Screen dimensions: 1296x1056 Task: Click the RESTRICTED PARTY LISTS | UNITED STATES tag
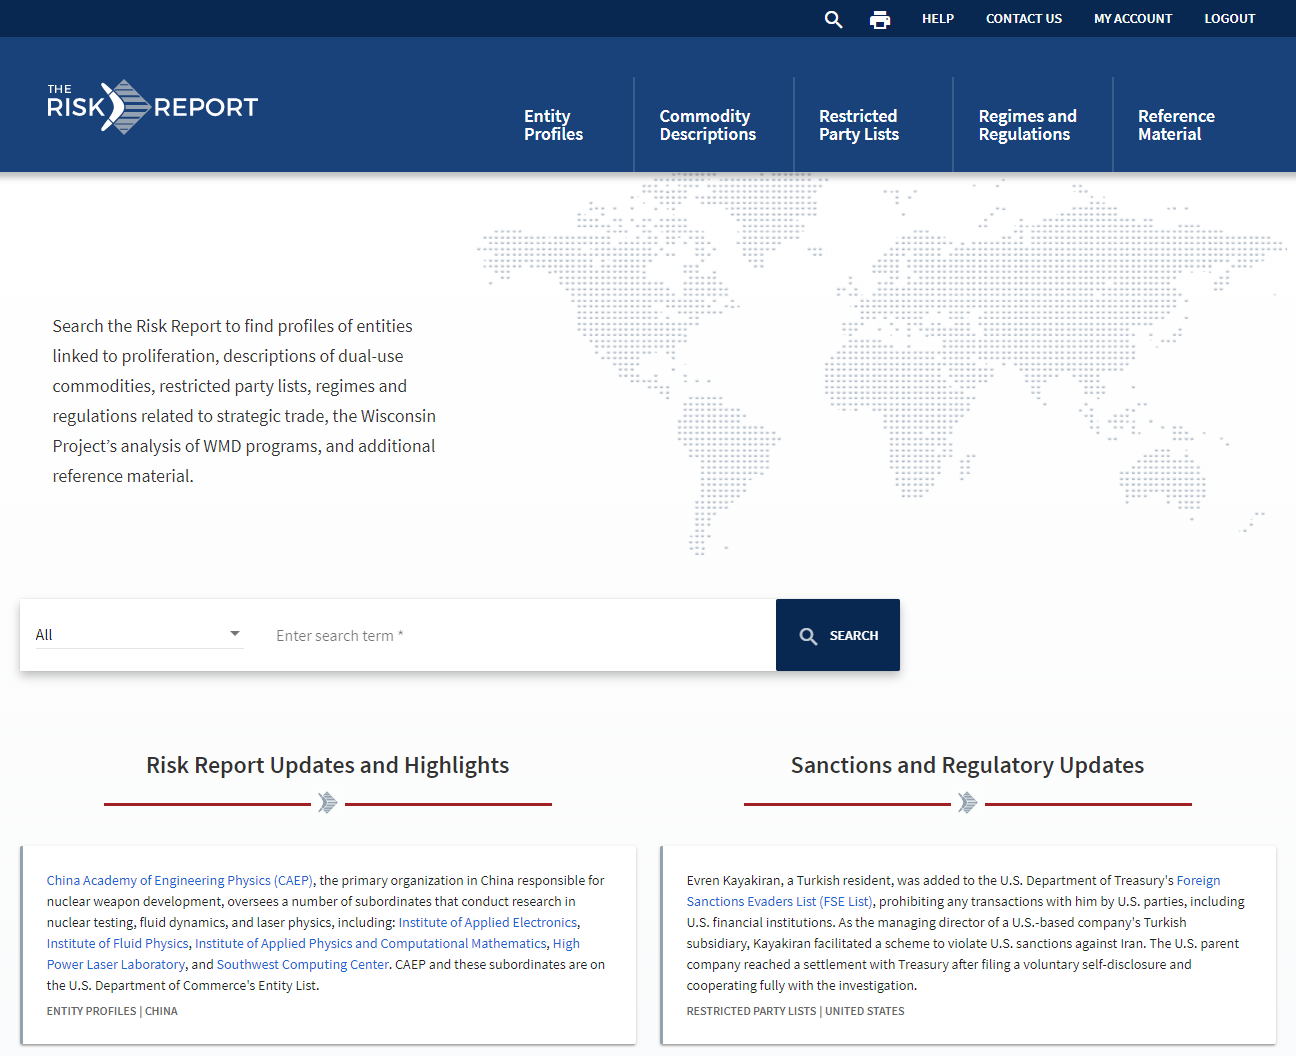click(x=795, y=1012)
